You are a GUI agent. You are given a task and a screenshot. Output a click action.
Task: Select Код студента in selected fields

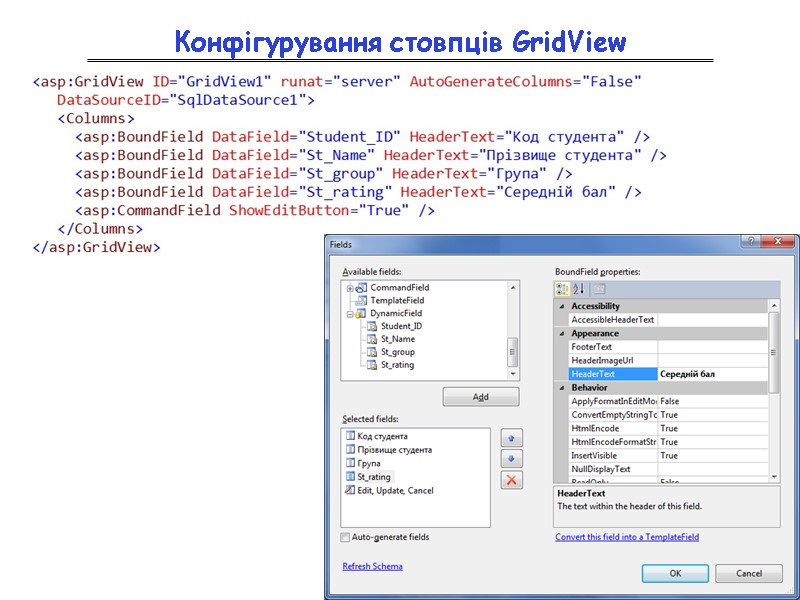(x=382, y=436)
